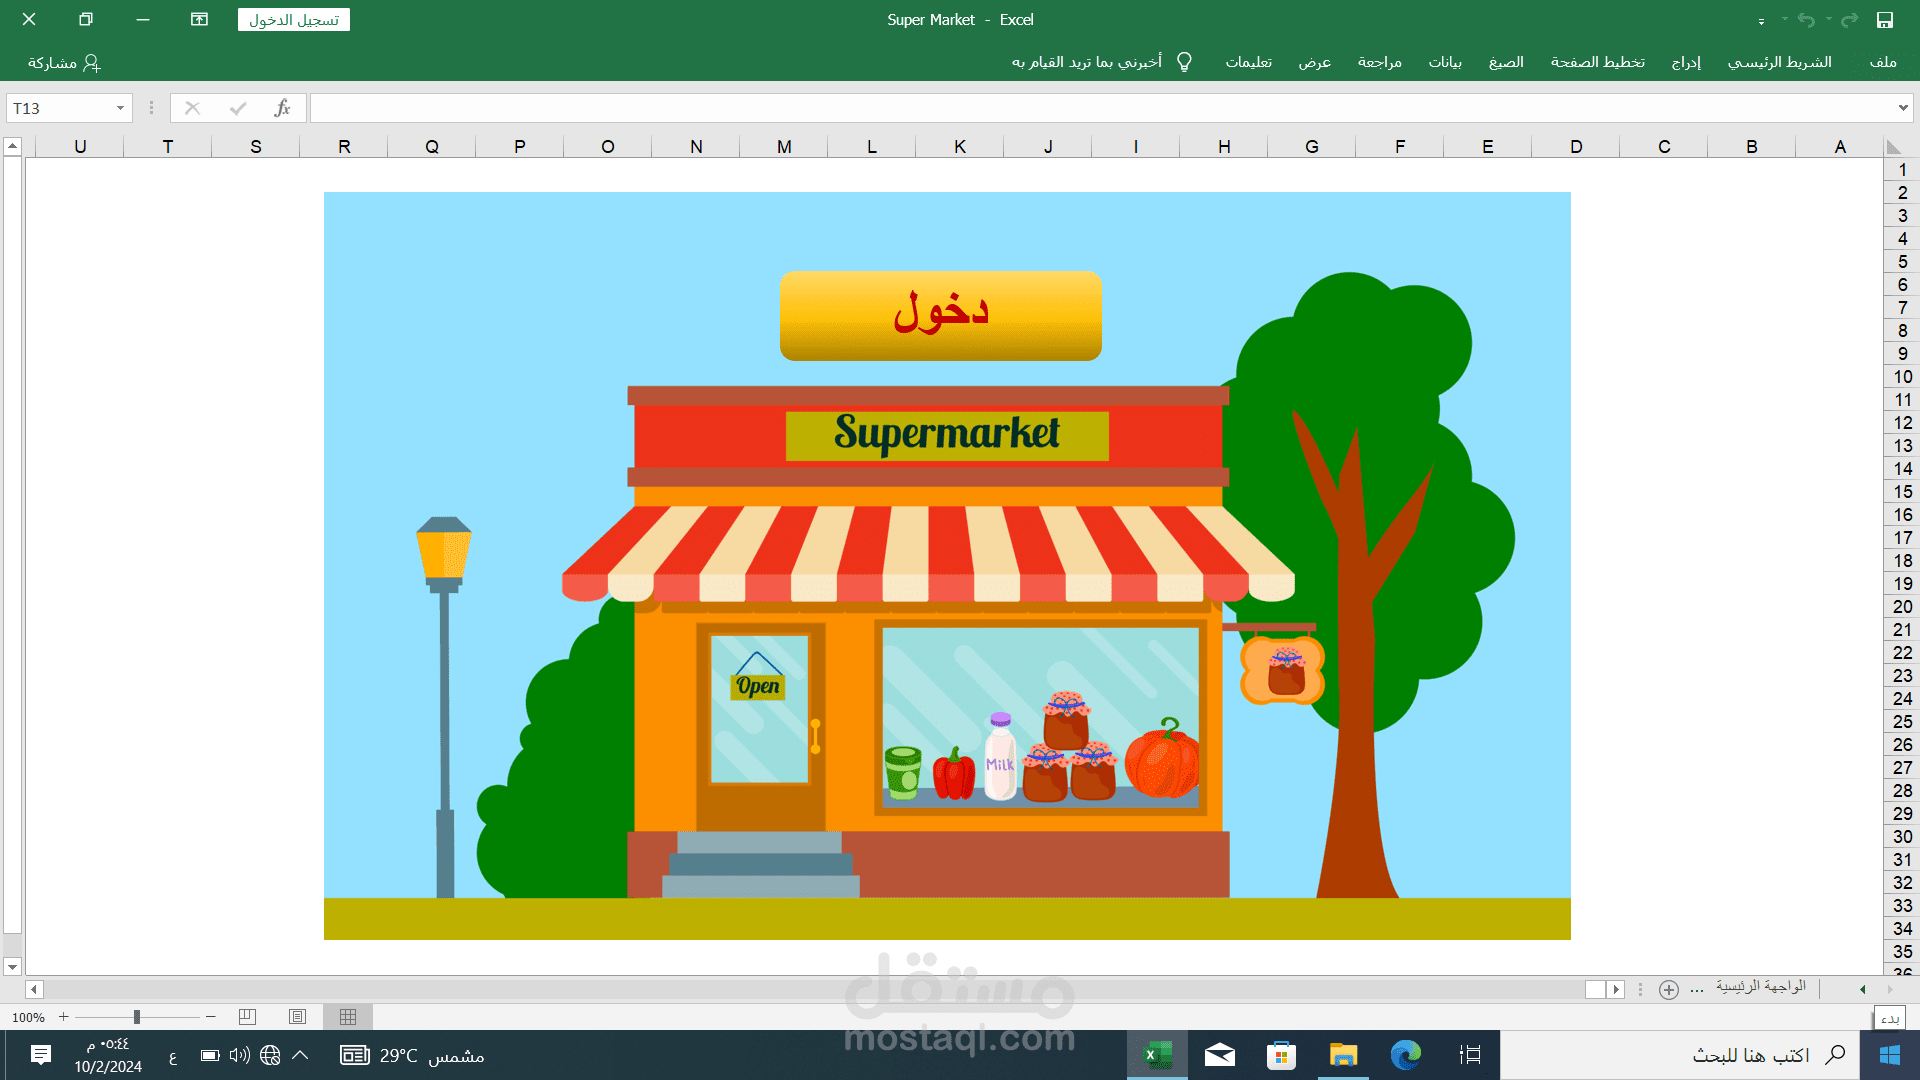Click the Insert Function fx icon
This screenshot has height=1080, width=1920.
pyautogui.click(x=283, y=108)
